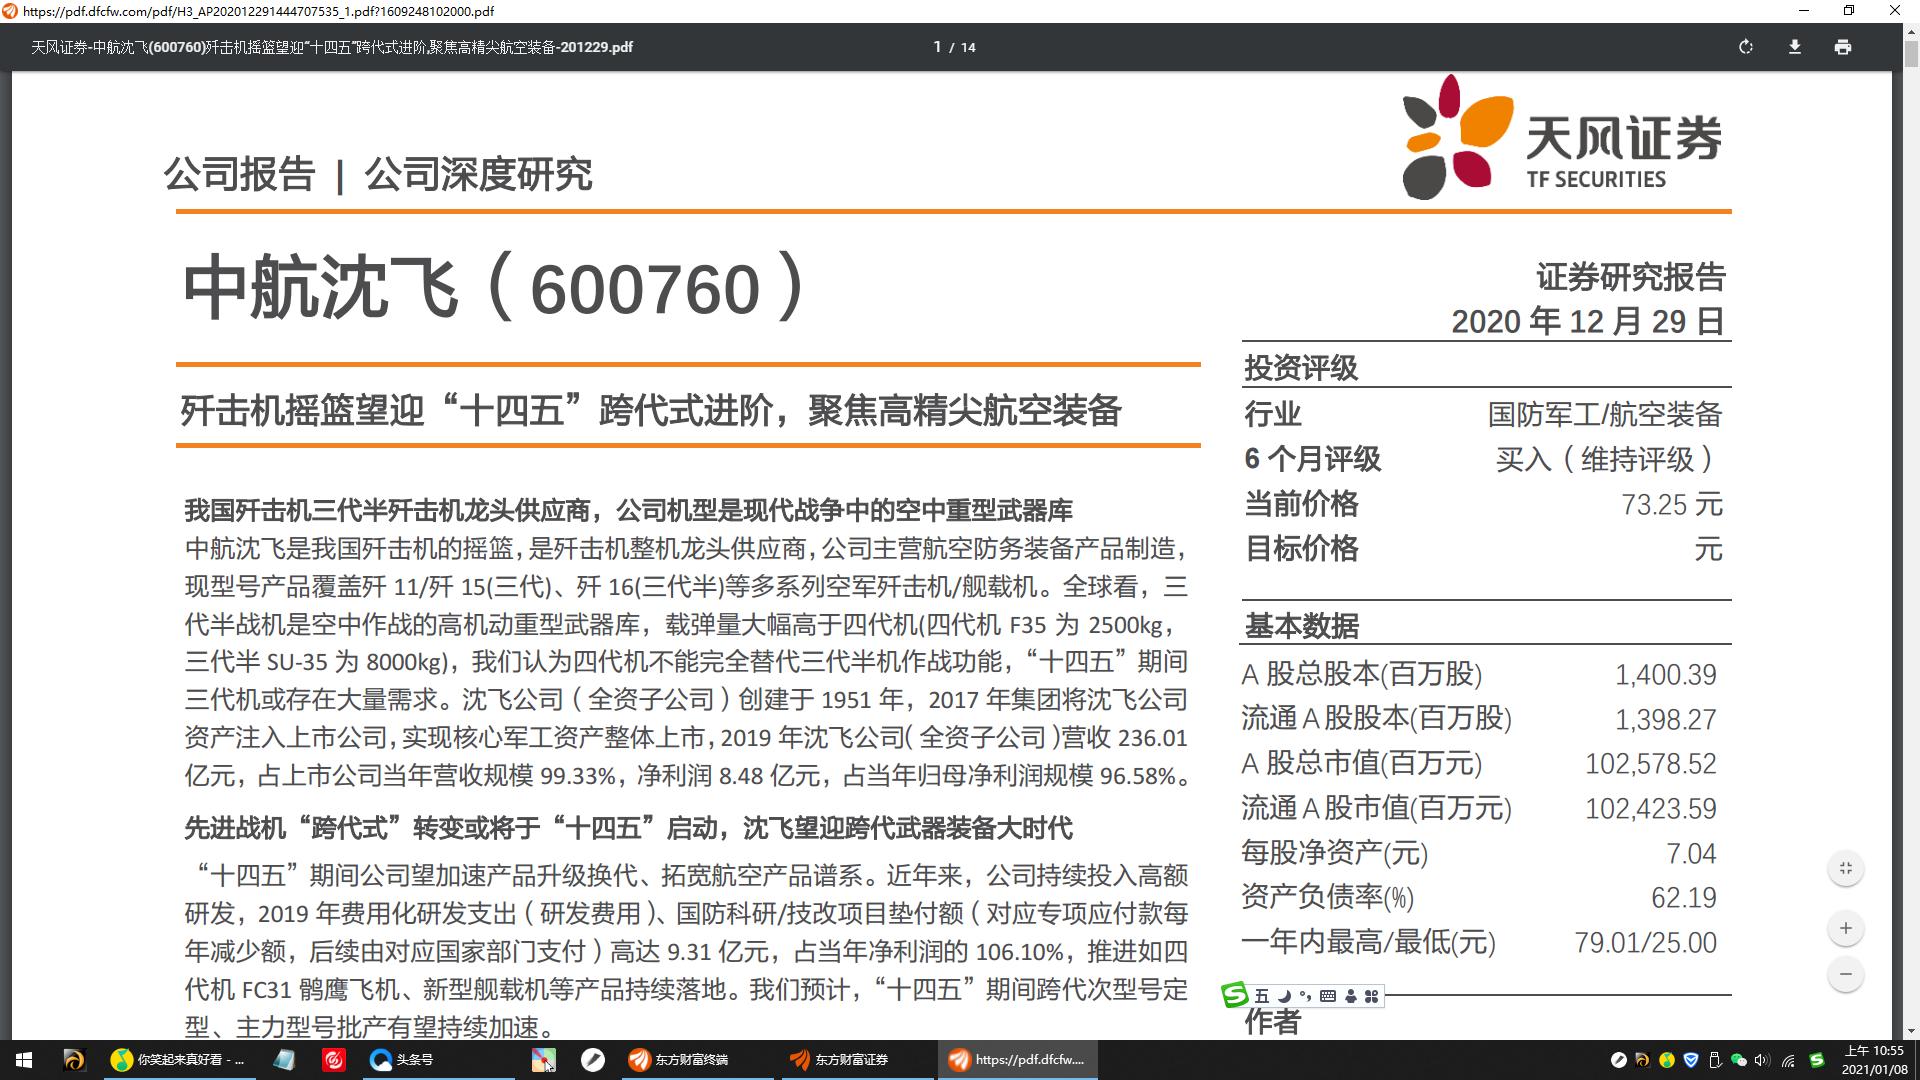This screenshot has height=1080, width=1920.
Task: Open the clock showing 上午 10:55
Action: point(1874,1060)
